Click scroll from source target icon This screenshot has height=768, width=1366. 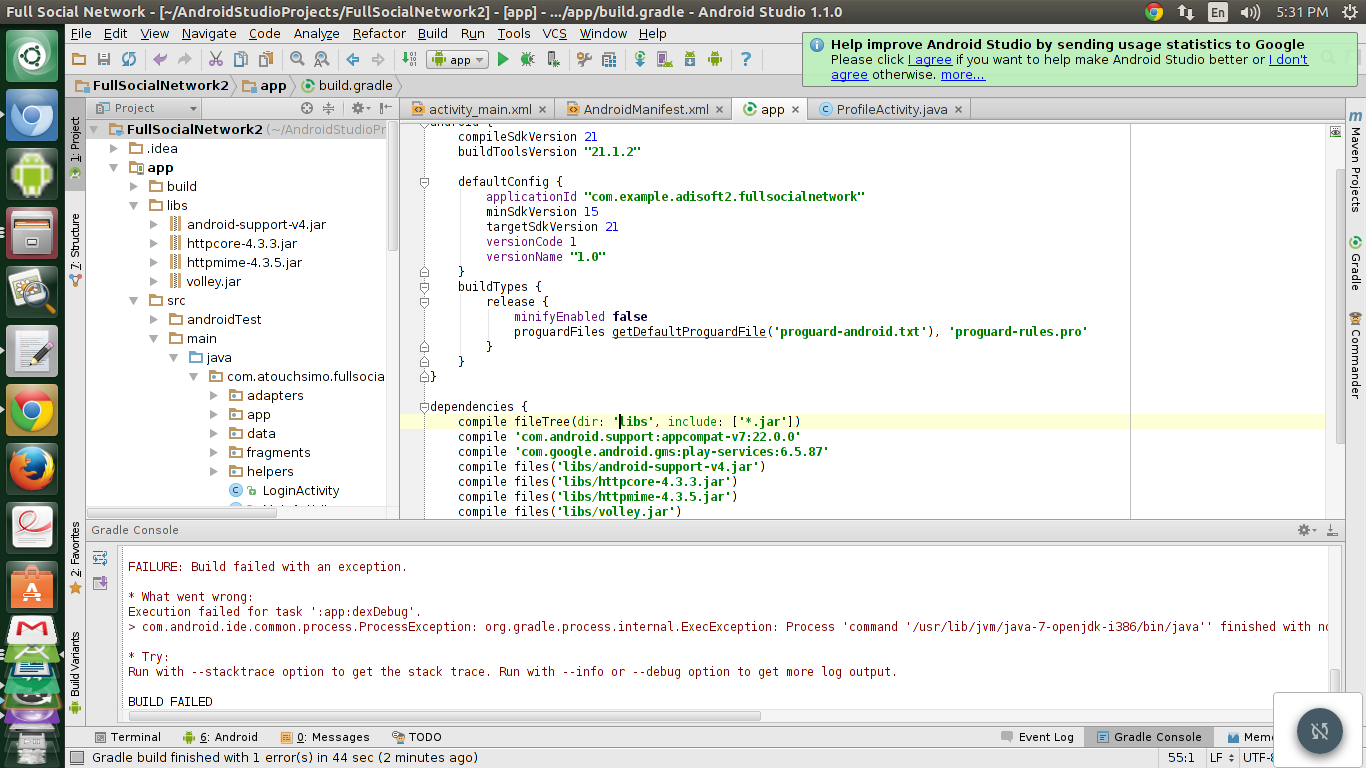307,108
